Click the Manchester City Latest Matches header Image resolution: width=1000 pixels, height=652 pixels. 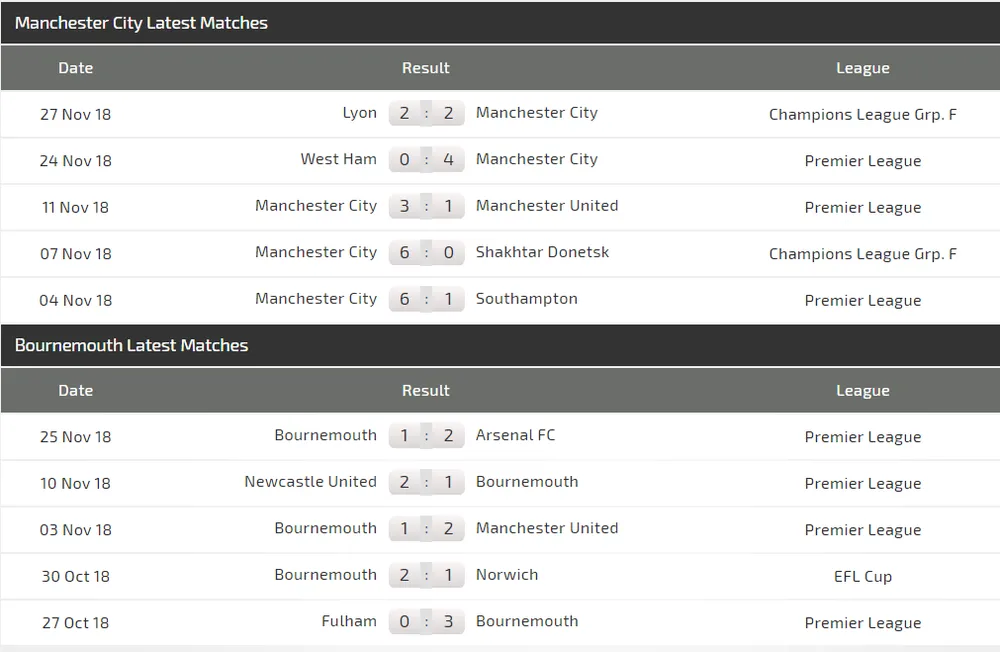(x=141, y=23)
